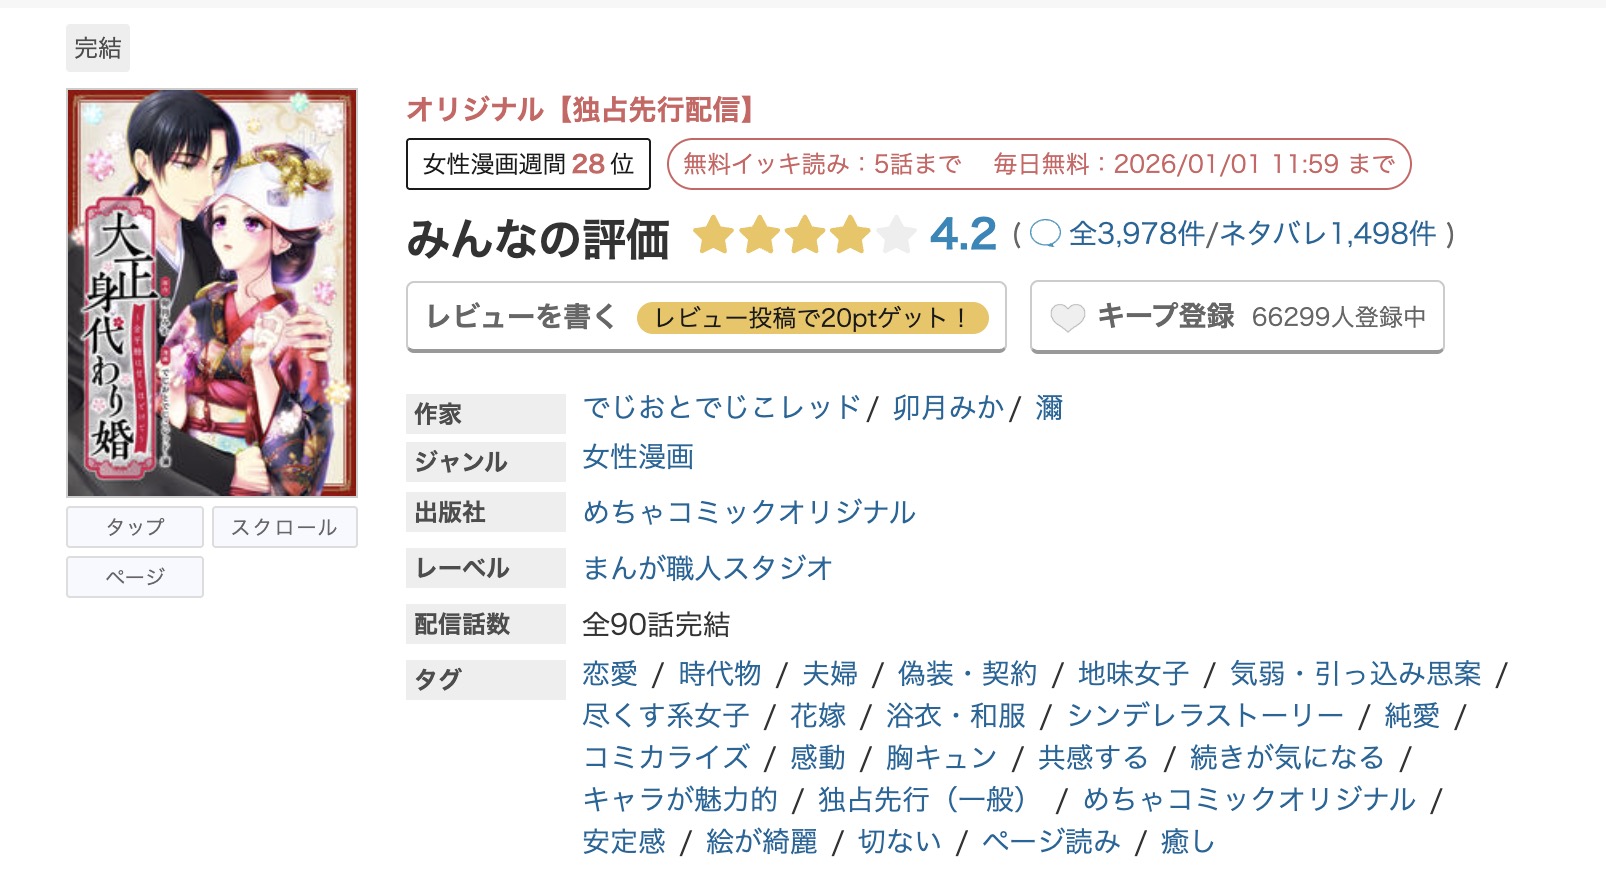Select the first gold star
Viewport: 1606px width, 872px height.
point(714,235)
